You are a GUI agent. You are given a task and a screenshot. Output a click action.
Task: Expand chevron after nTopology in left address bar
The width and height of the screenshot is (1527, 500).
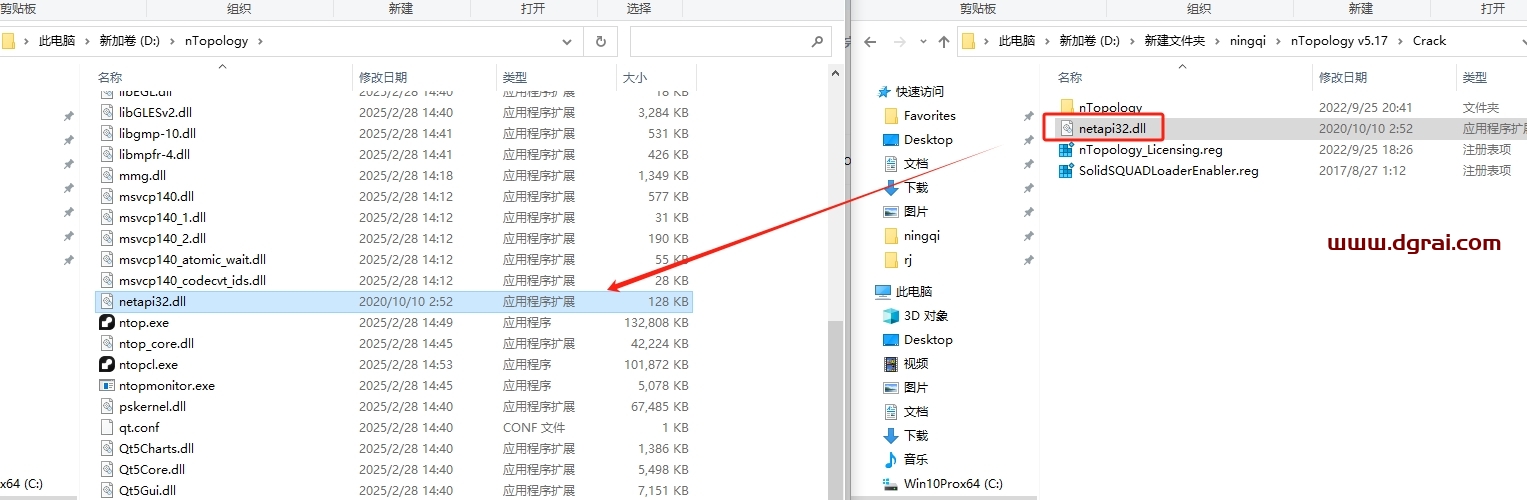point(260,42)
